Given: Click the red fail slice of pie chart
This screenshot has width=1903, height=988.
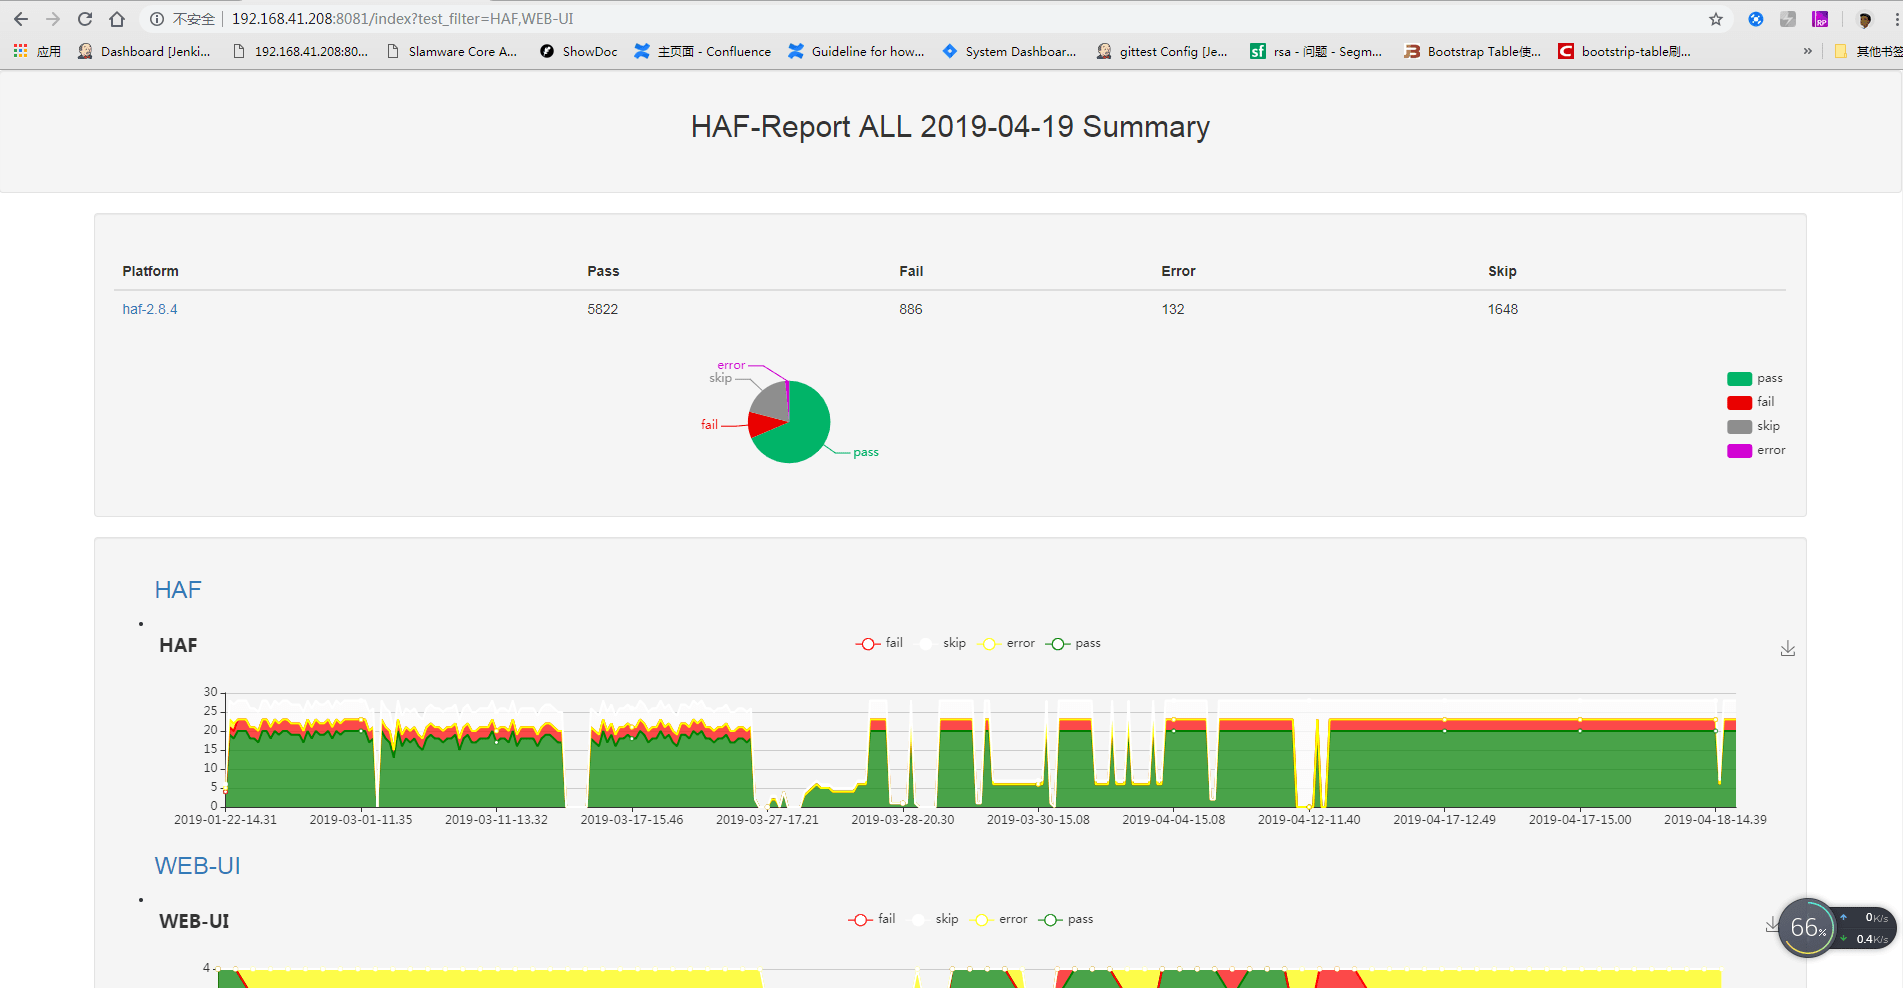Looking at the screenshot, I should click(x=764, y=424).
